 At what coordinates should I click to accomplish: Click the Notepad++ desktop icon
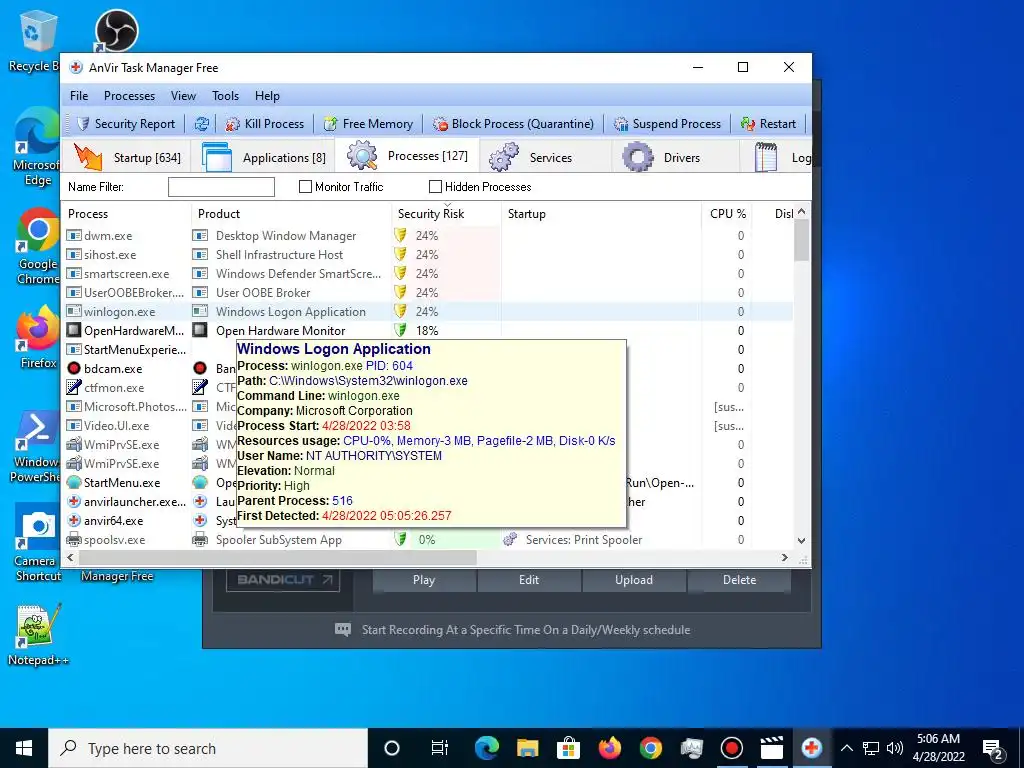(x=39, y=635)
